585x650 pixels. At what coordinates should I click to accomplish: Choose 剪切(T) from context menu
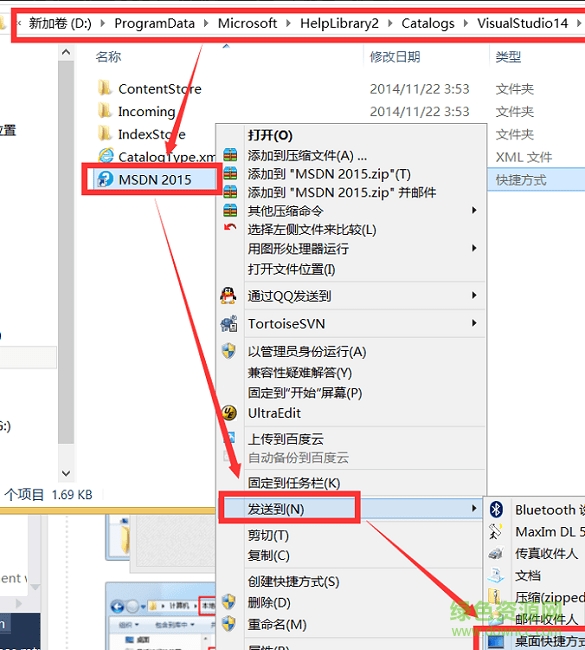coord(268,535)
